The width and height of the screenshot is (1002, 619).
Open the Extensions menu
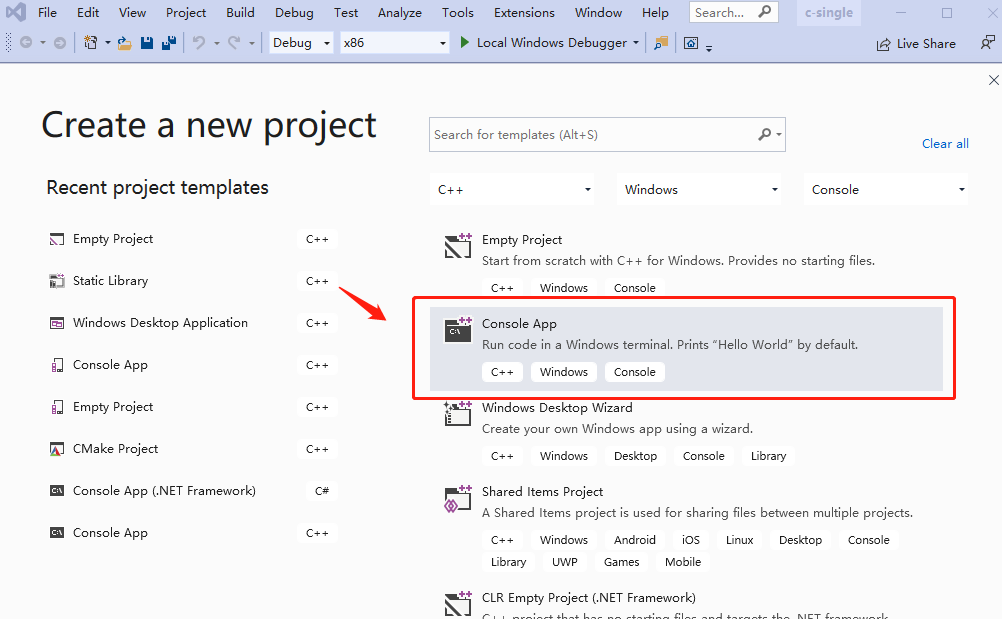tap(523, 12)
